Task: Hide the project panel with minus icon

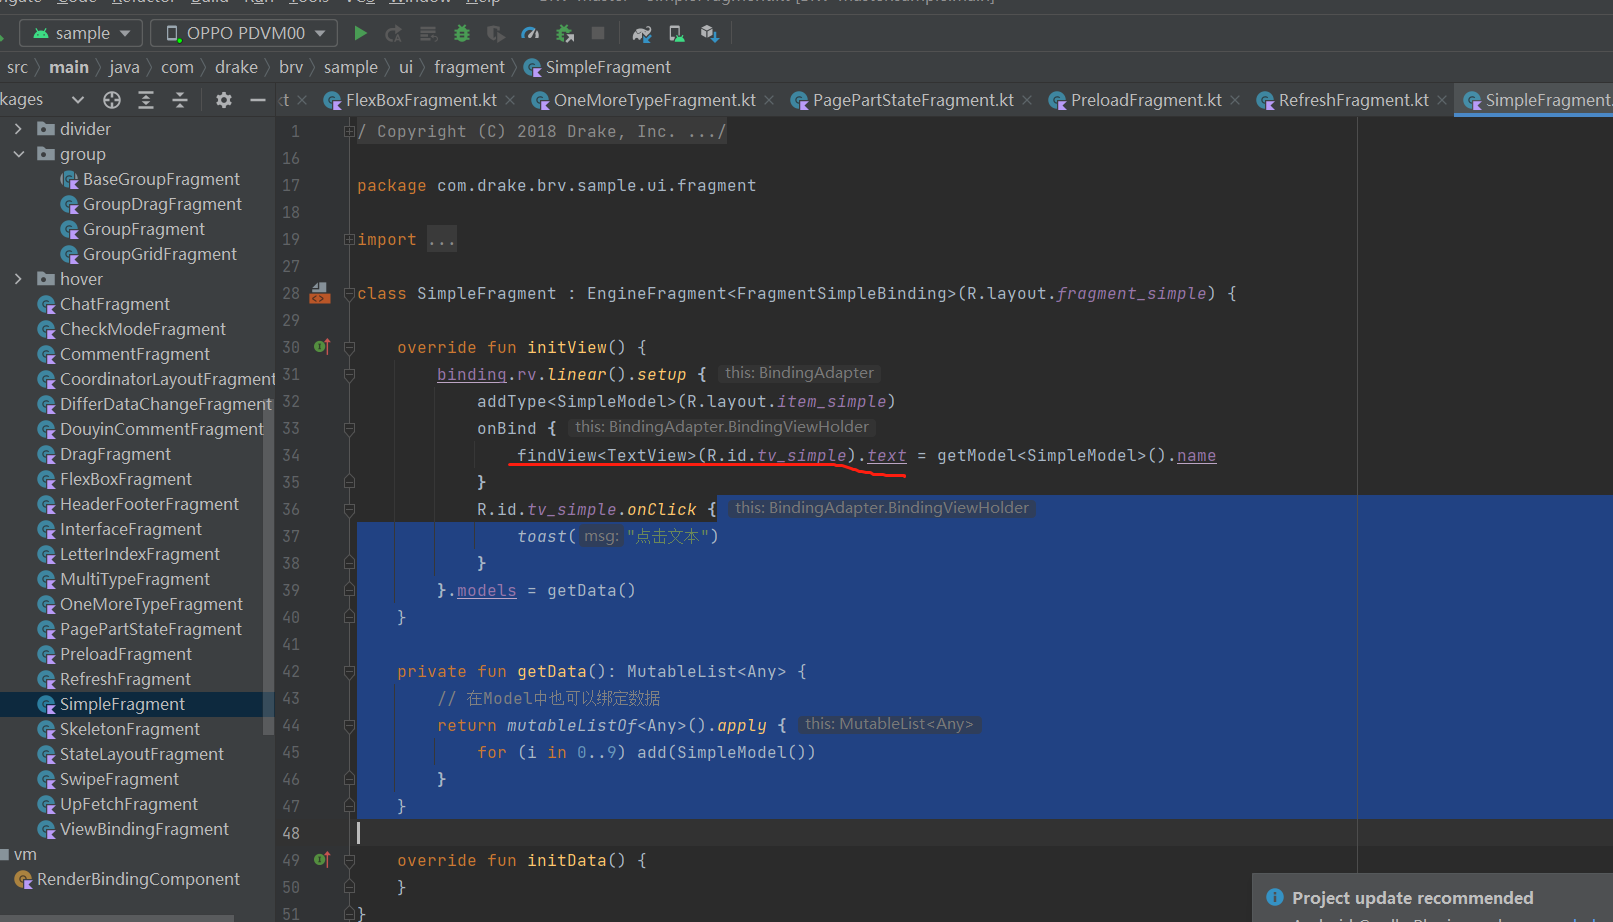Action: tap(257, 99)
